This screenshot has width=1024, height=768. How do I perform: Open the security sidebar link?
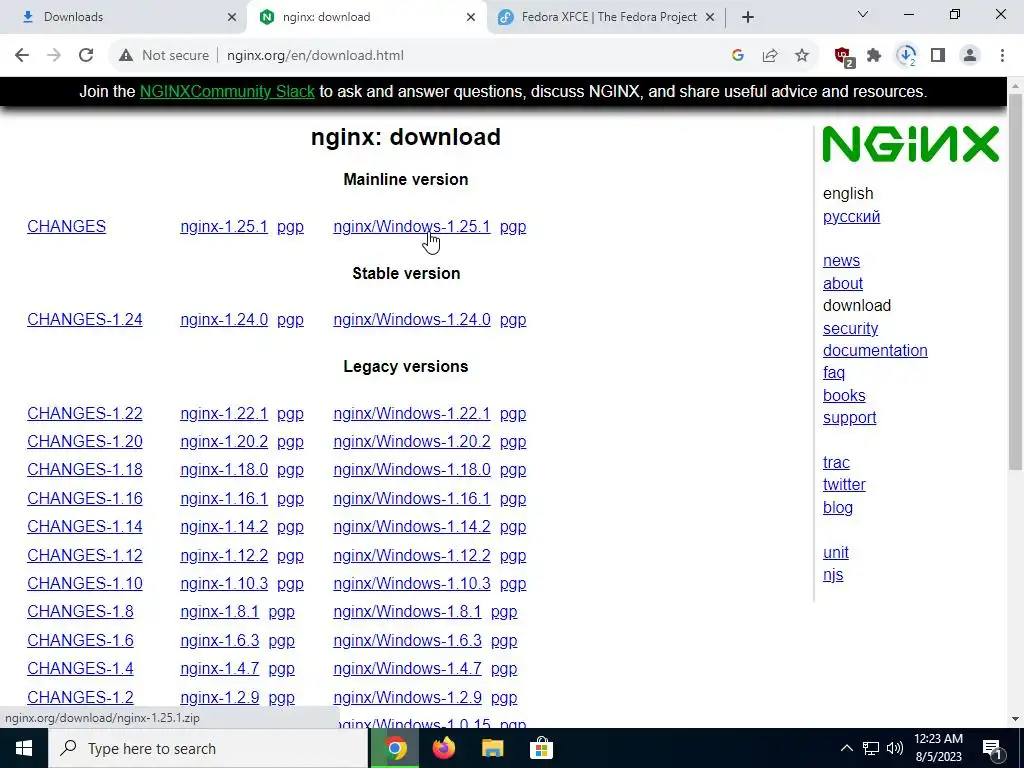click(850, 328)
